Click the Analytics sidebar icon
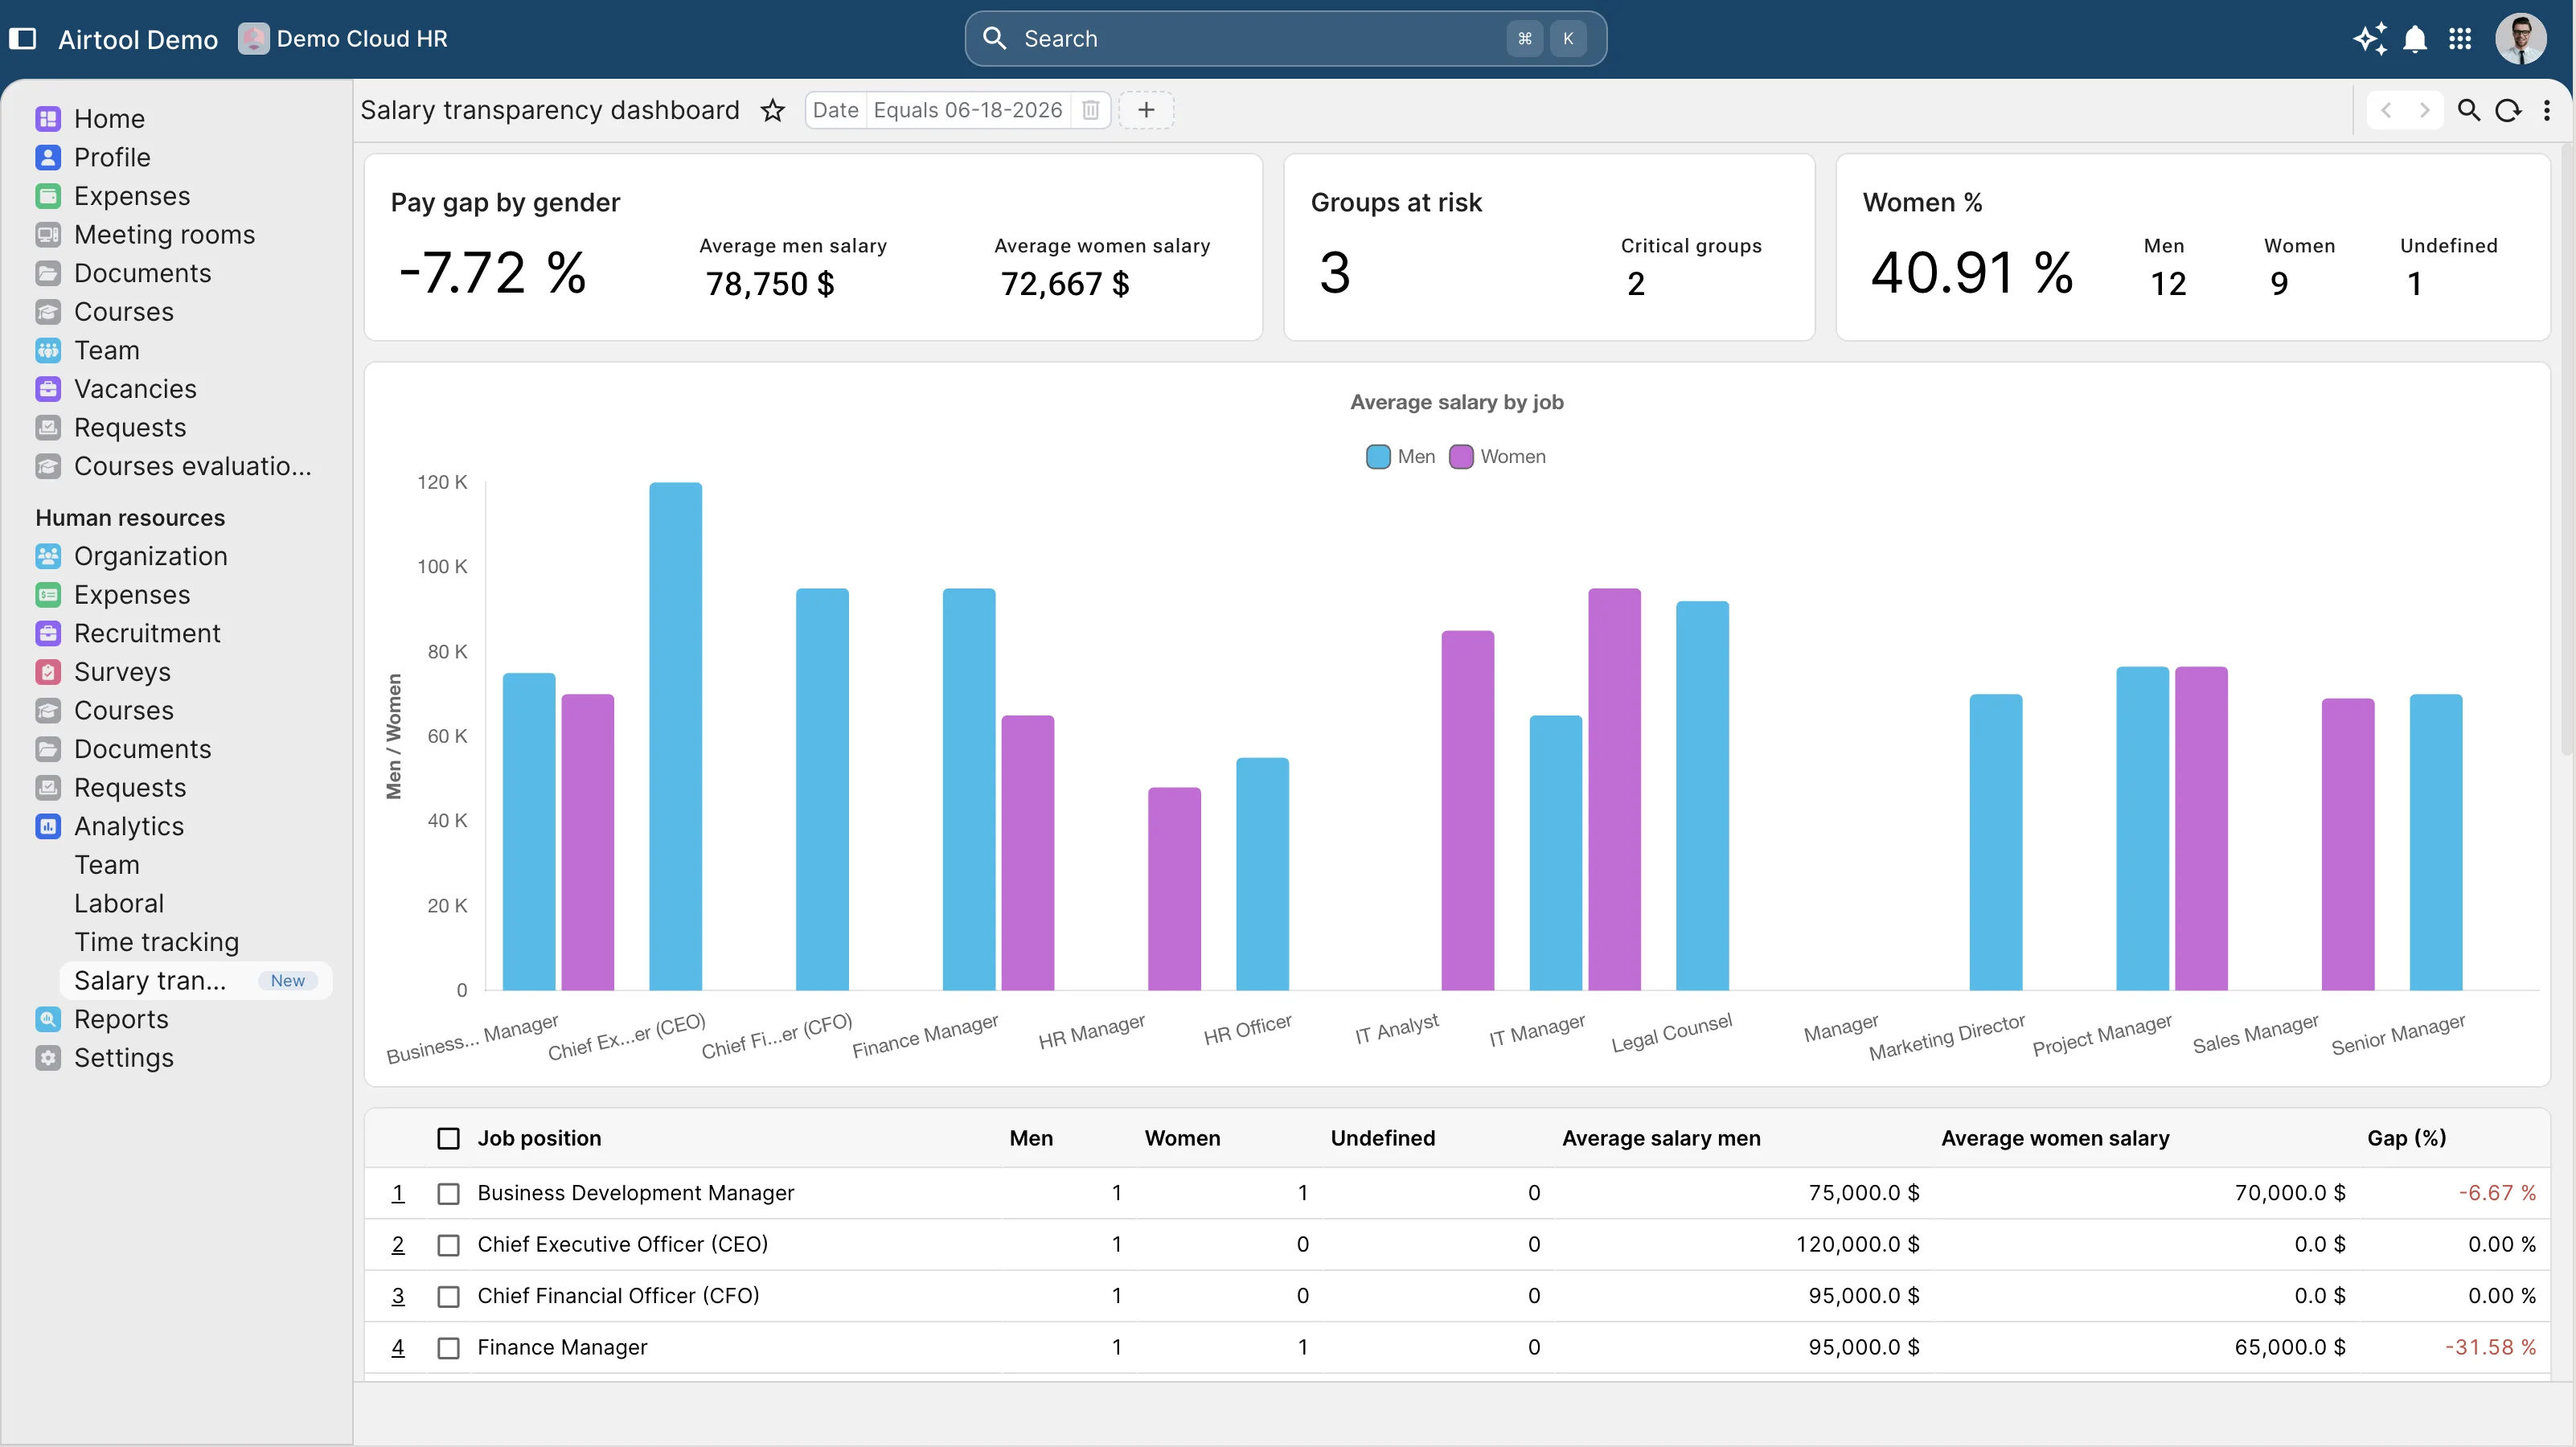2576x1447 pixels. (x=48, y=826)
